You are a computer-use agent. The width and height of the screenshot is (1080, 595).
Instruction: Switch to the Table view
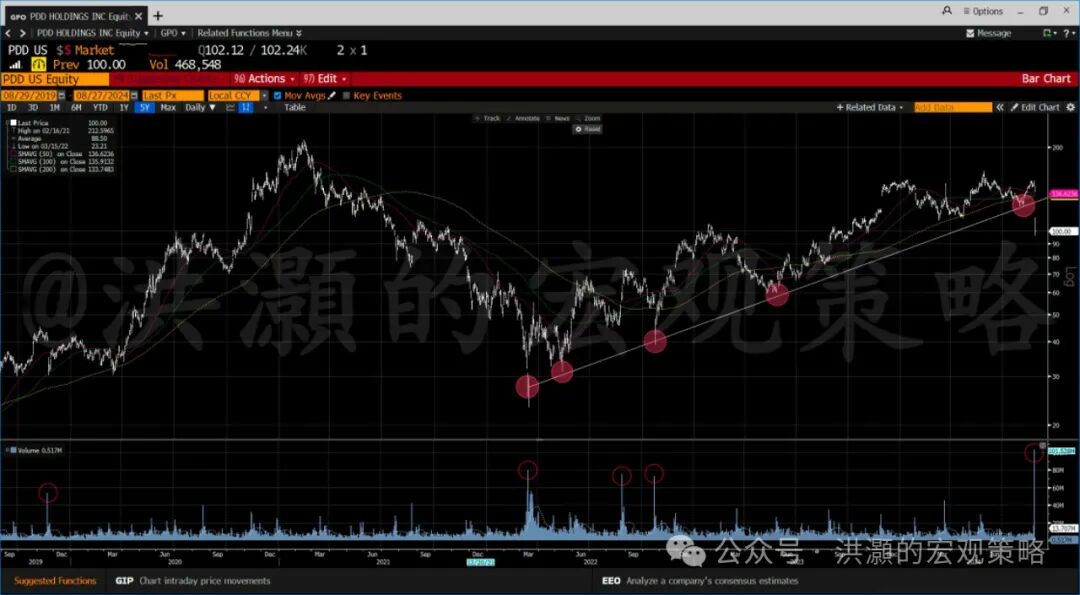(295, 107)
